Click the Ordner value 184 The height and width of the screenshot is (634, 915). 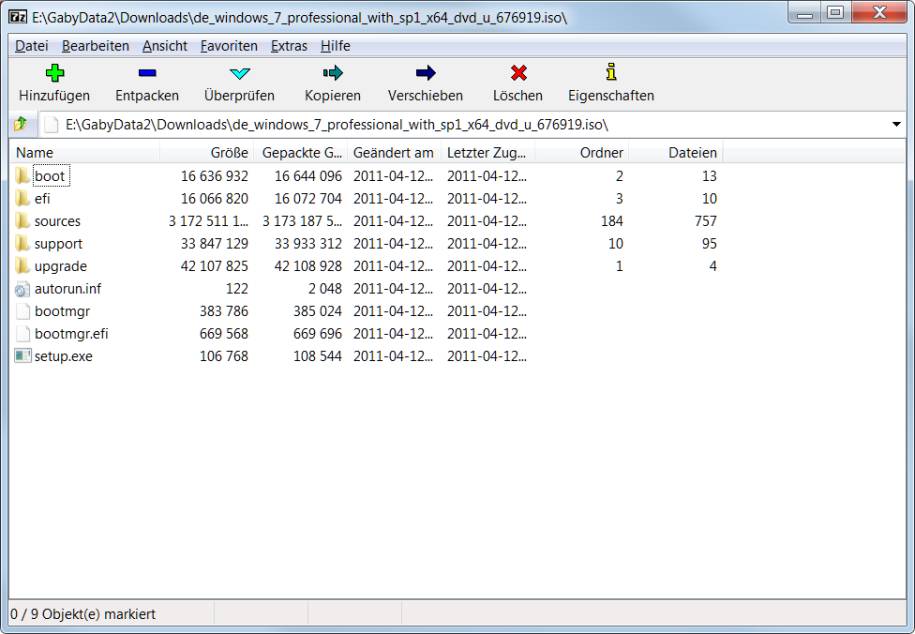coord(612,221)
